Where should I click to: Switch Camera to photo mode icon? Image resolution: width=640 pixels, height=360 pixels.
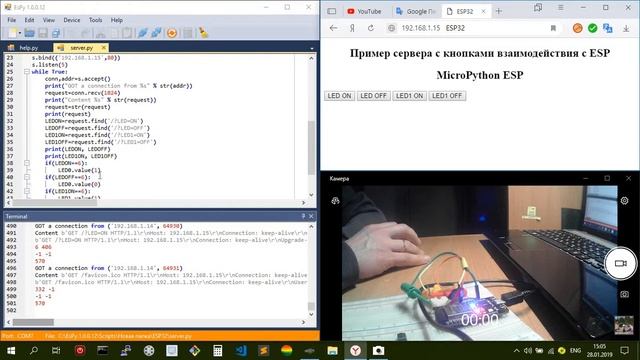(624, 294)
